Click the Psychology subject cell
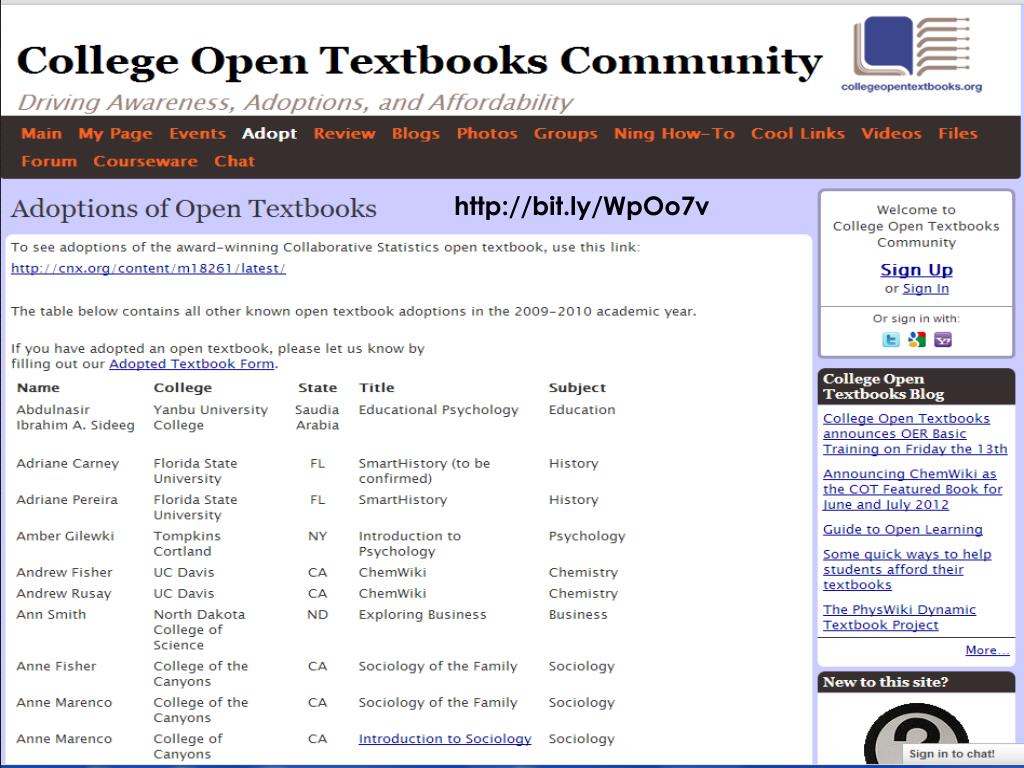The width and height of the screenshot is (1024, 768). [587, 537]
